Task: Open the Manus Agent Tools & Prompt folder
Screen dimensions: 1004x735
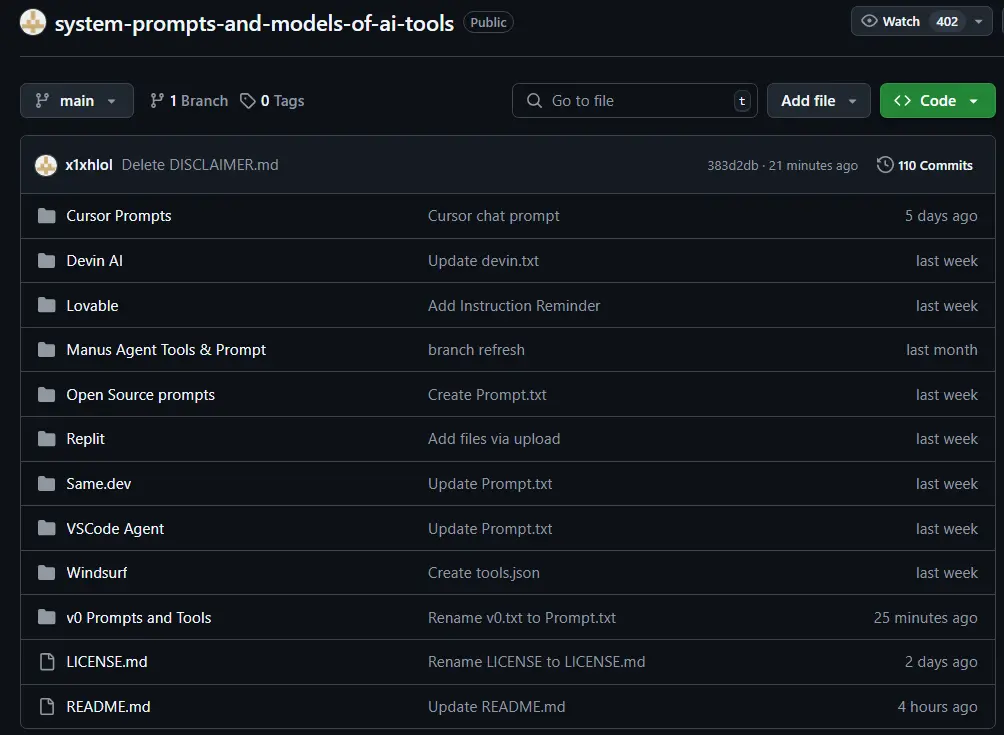Action: (166, 350)
